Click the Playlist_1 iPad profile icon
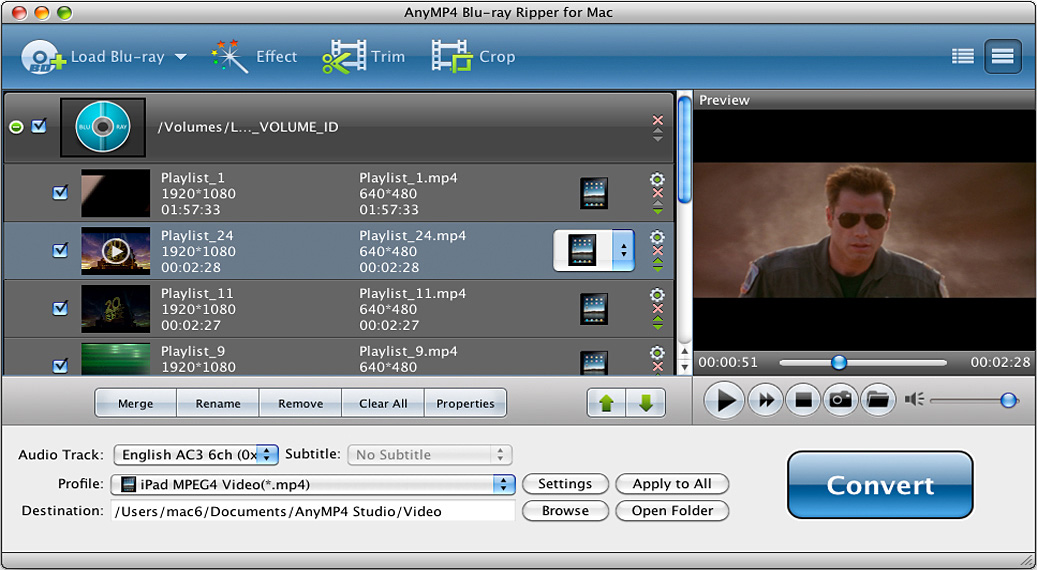Image resolution: width=1037 pixels, height=570 pixels. [593, 193]
